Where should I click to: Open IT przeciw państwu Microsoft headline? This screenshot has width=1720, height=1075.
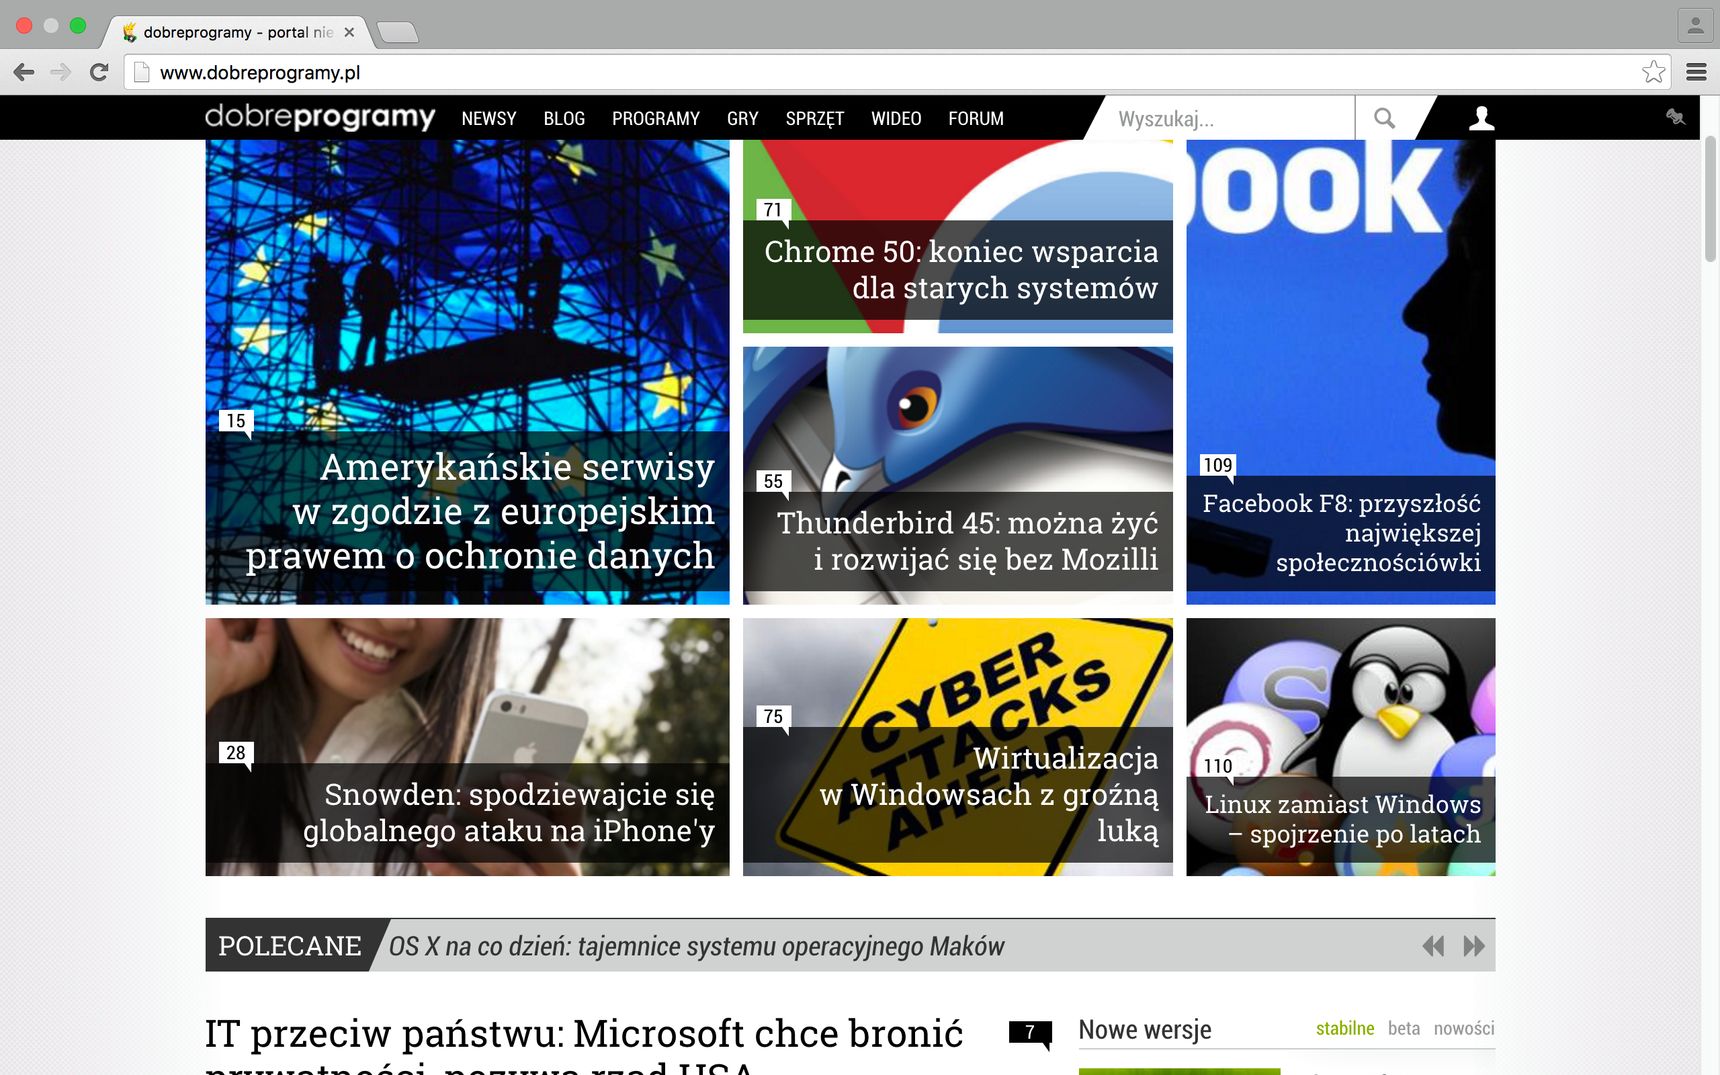pyautogui.click(x=584, y=1044)
